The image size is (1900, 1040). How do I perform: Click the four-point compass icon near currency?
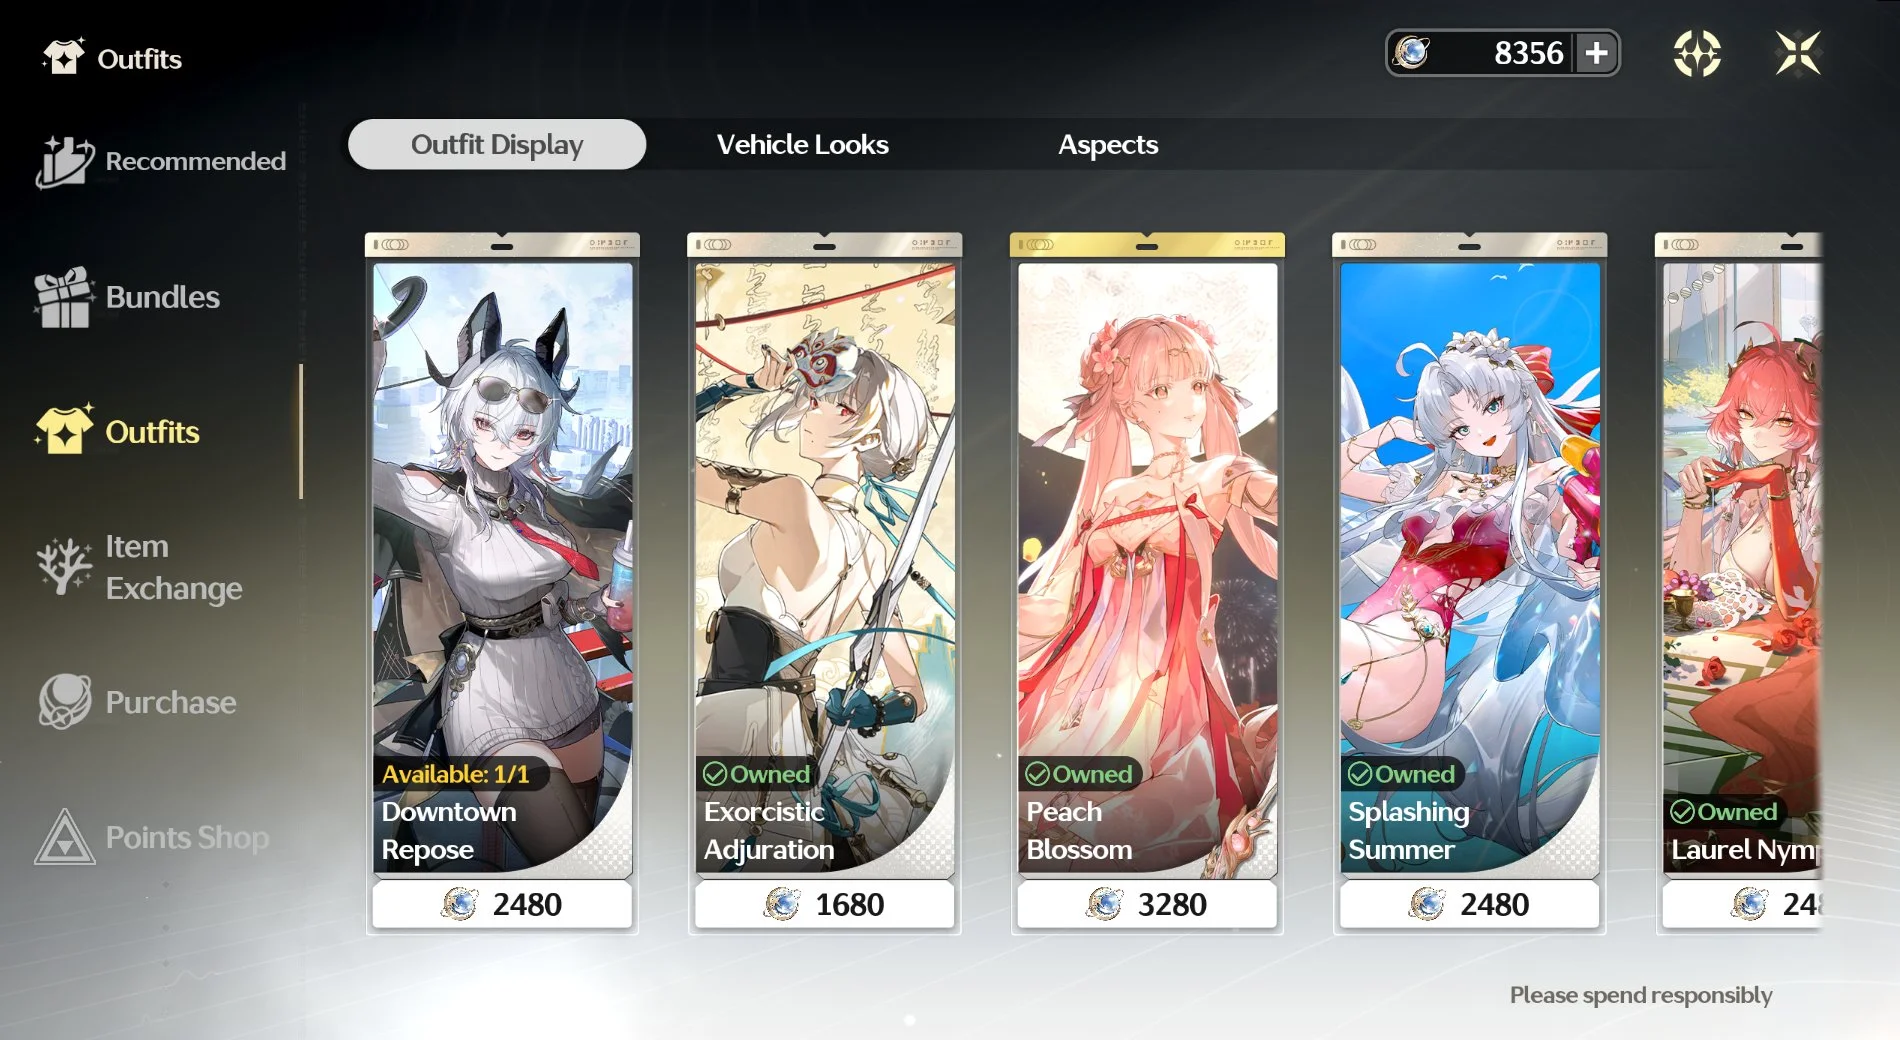pos(1698,53)
